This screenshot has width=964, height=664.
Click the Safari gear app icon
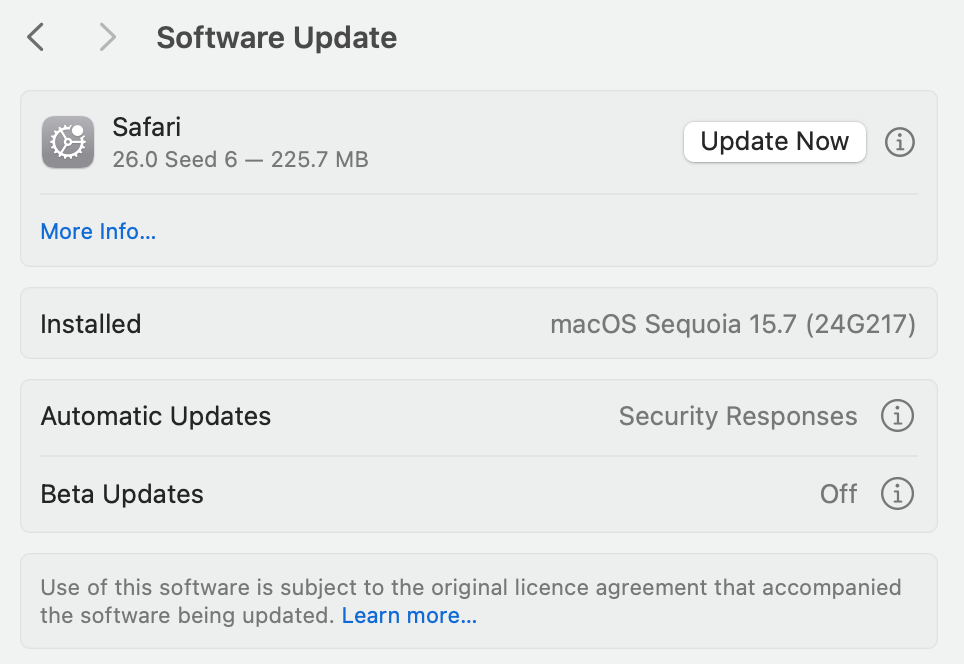(68, 142)
